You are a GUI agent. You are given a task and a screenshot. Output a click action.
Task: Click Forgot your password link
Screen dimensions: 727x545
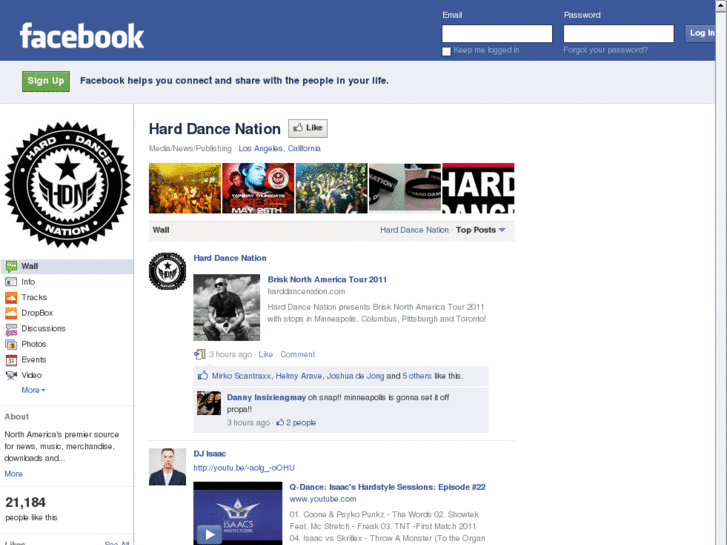pos(606,50)
